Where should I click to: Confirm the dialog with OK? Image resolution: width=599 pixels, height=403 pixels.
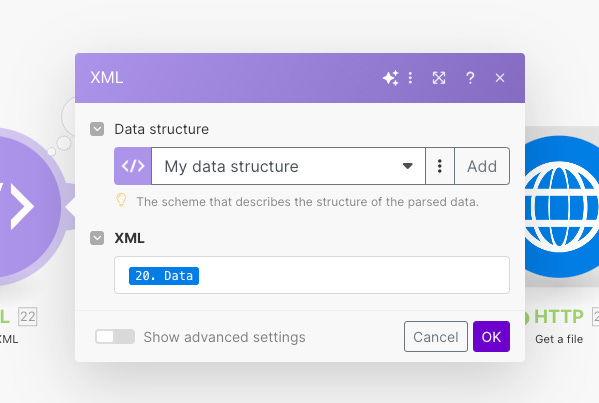(x=491, y=337)
